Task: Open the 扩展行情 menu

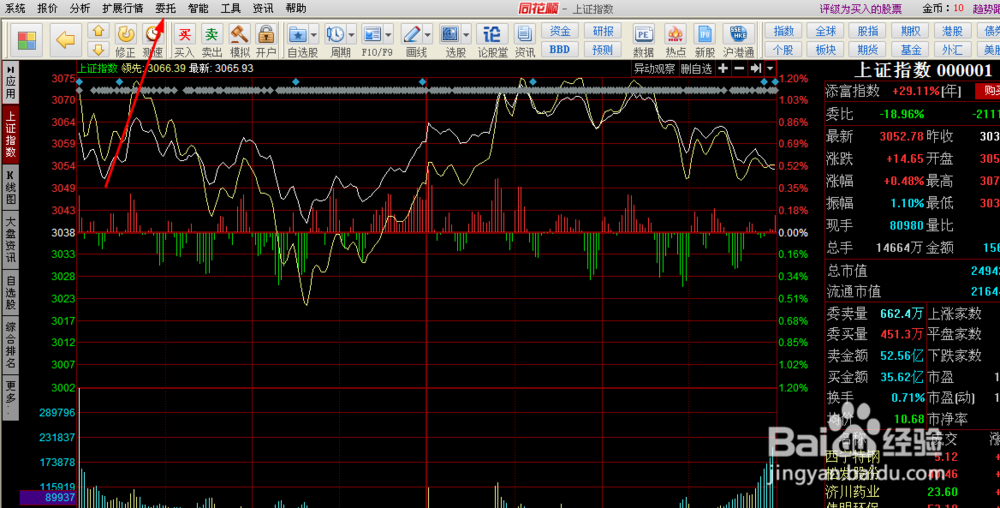Action: coord(122,8)
